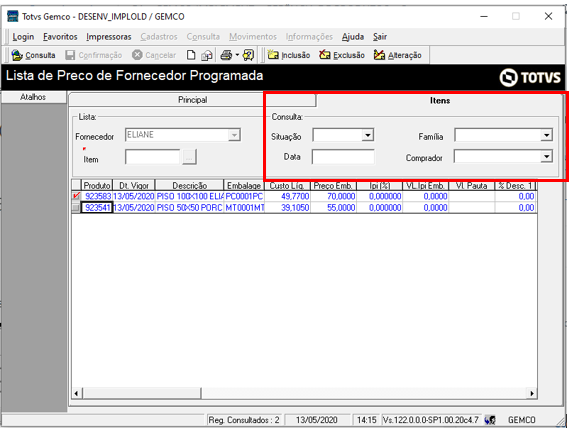The width and height of the screenshot is (569, 430).
Task: Click the Data input field
Action: pos(343,157)
